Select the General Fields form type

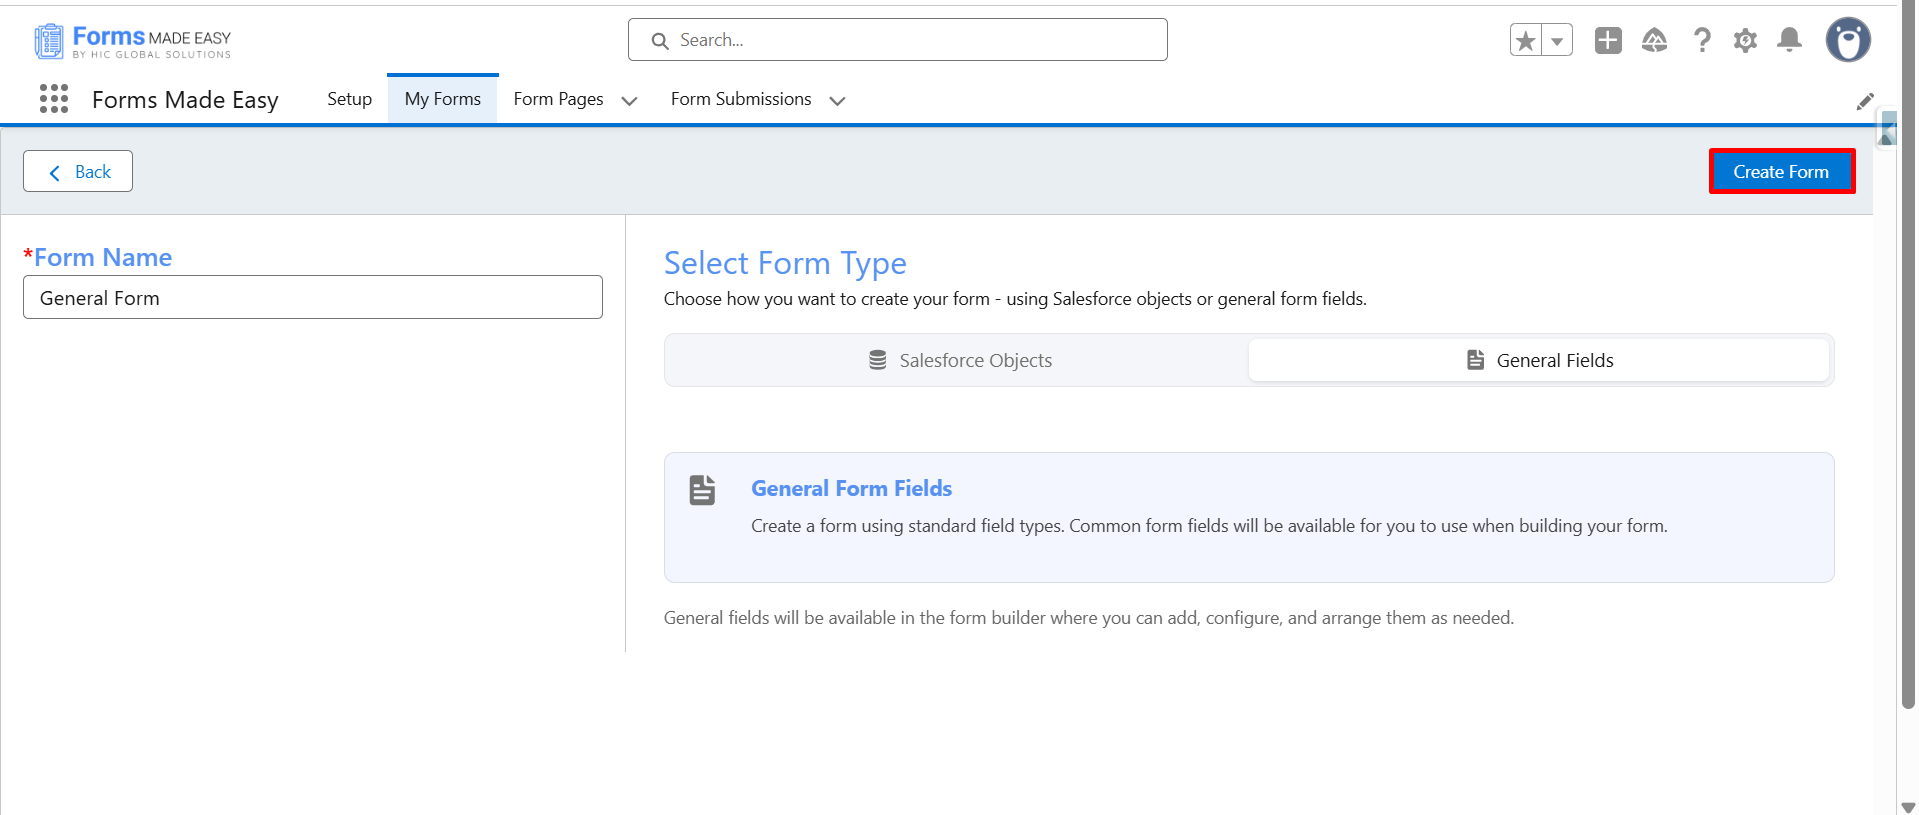(1539, 360)
